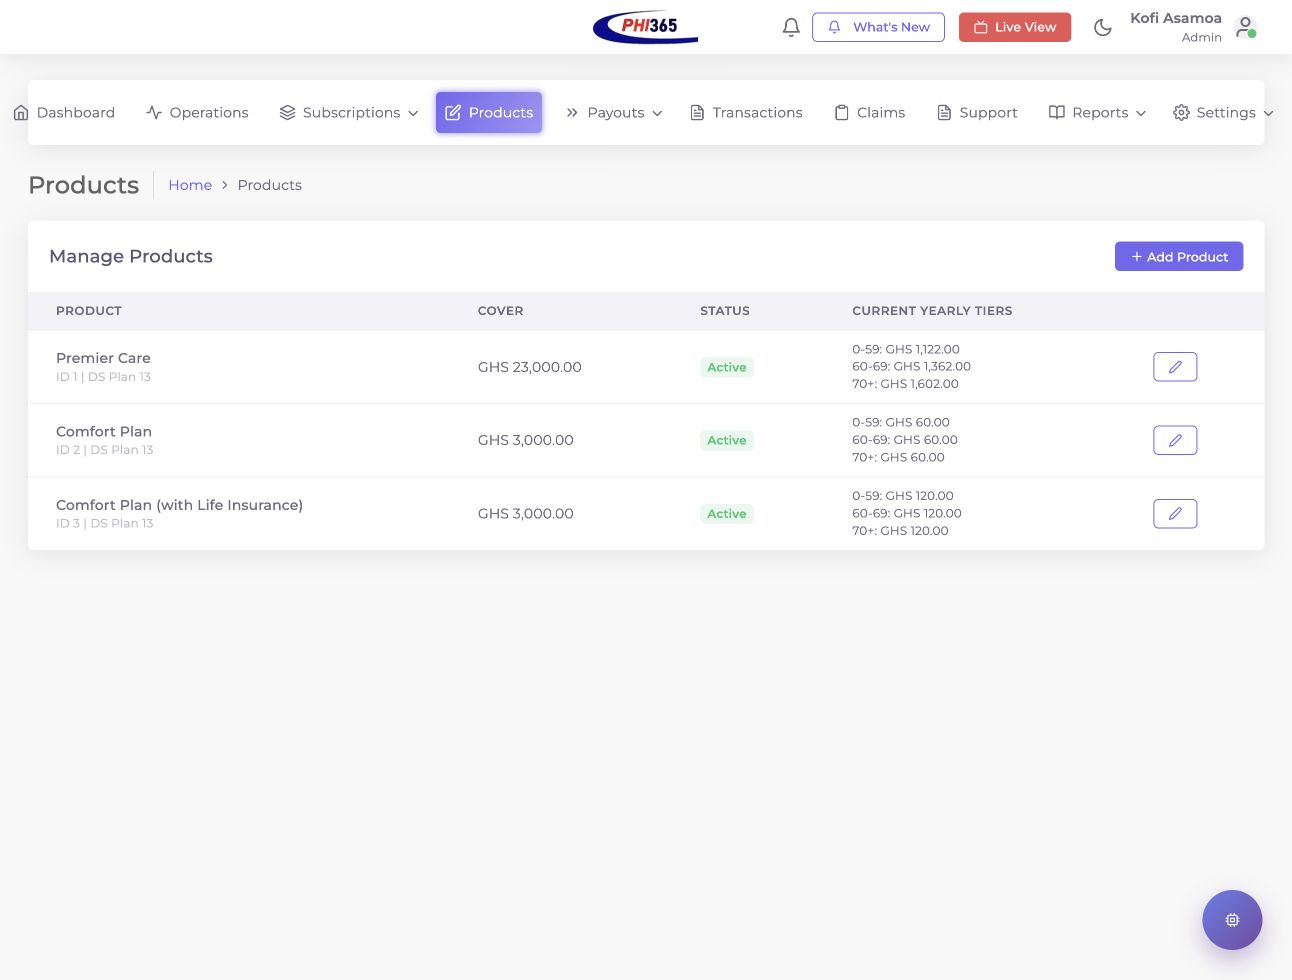Open Transactions page

pyautogui.click(x=746, y=113)
